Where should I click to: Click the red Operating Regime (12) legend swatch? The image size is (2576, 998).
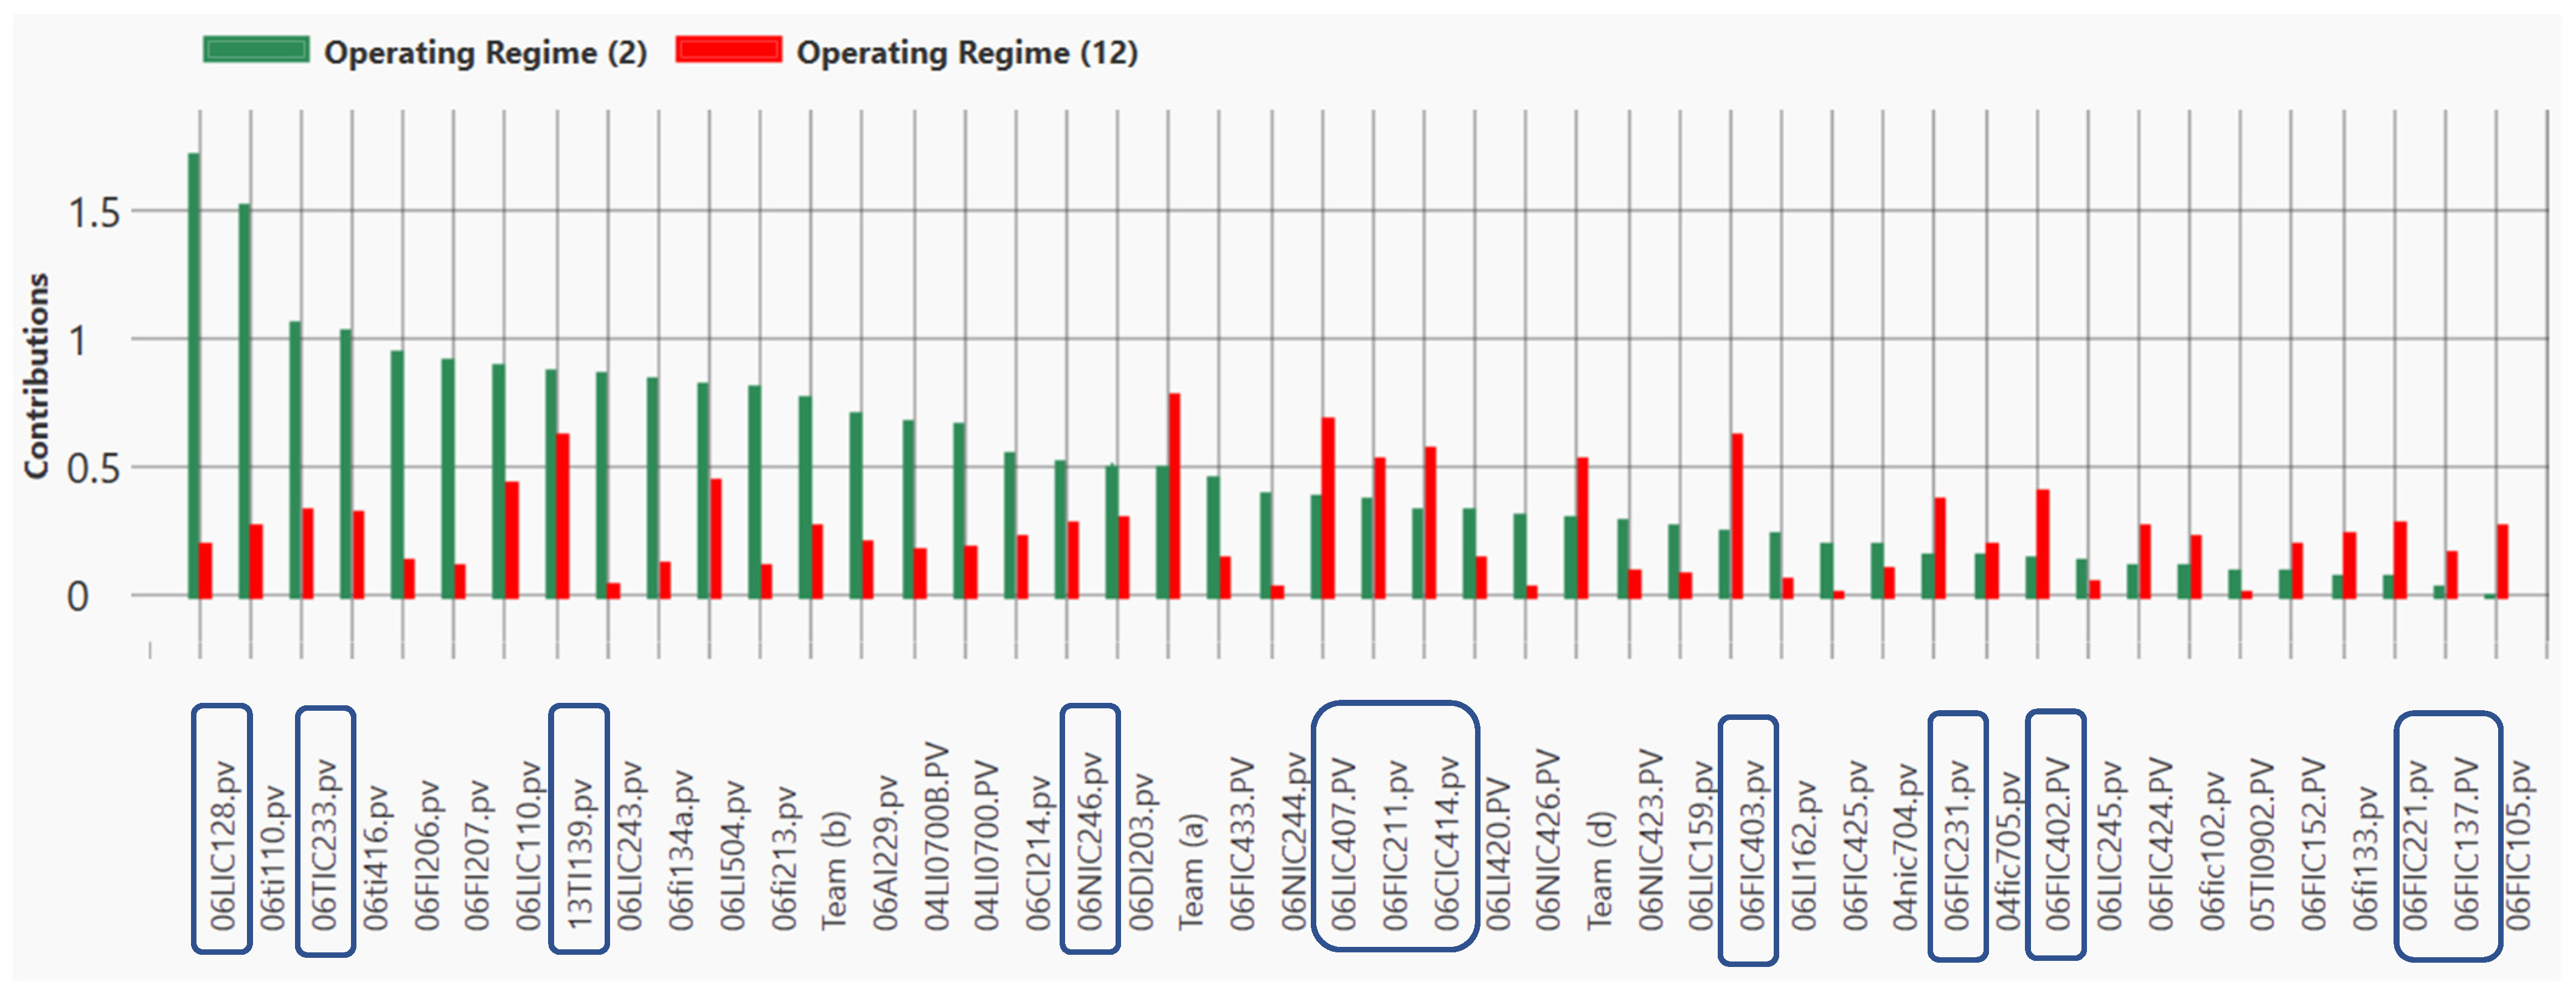pos(728,49)
